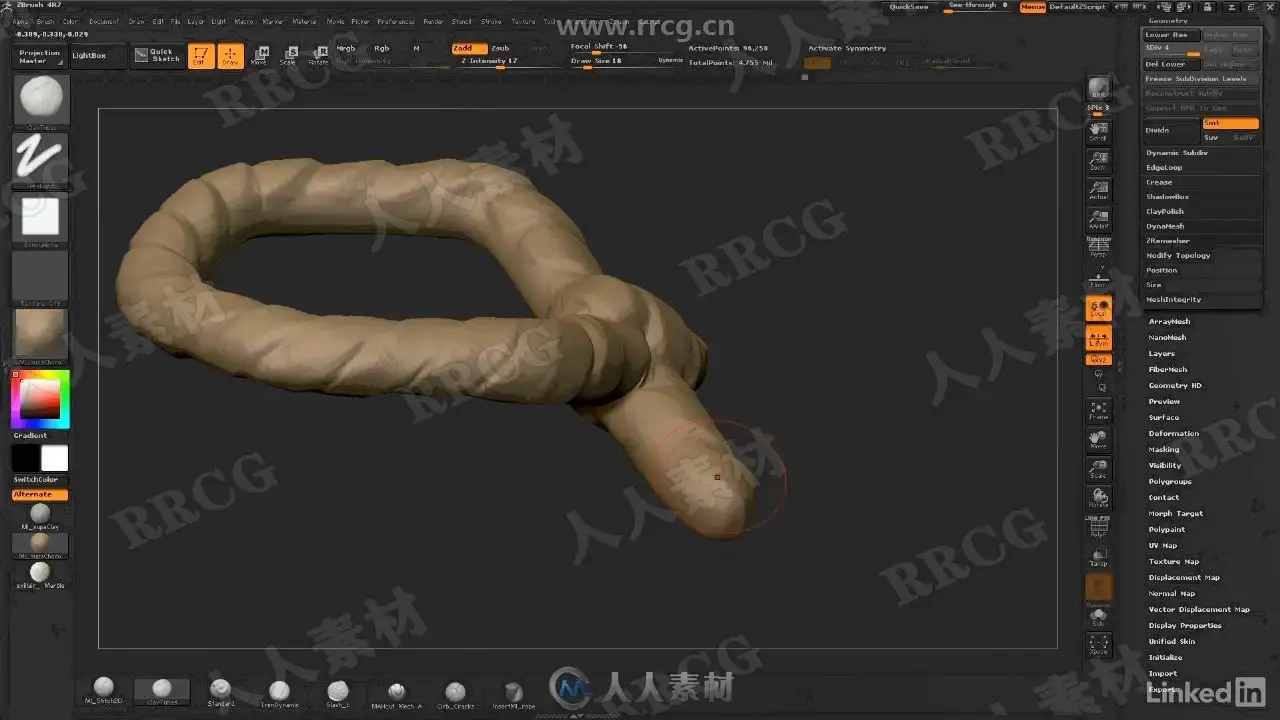Choose the Standard brush
This screenshot has width=1280, height=720.
pyautogui.click(x=221, y=691)
